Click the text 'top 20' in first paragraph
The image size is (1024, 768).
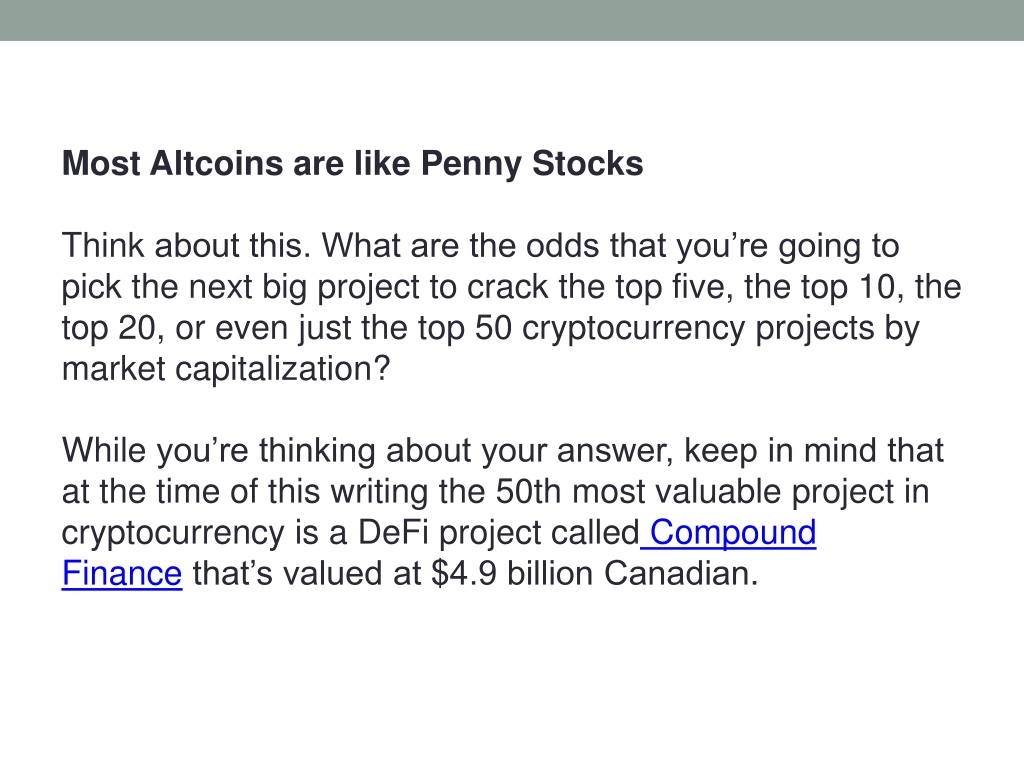pos(108,328)
